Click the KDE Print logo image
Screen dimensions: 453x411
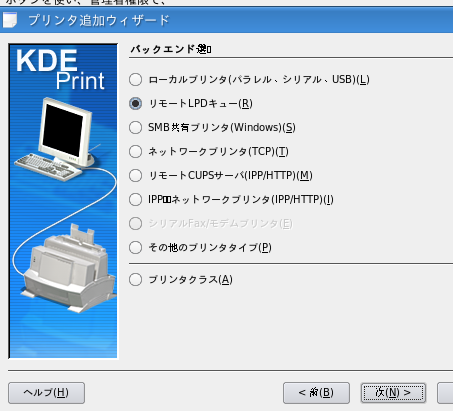60,70
